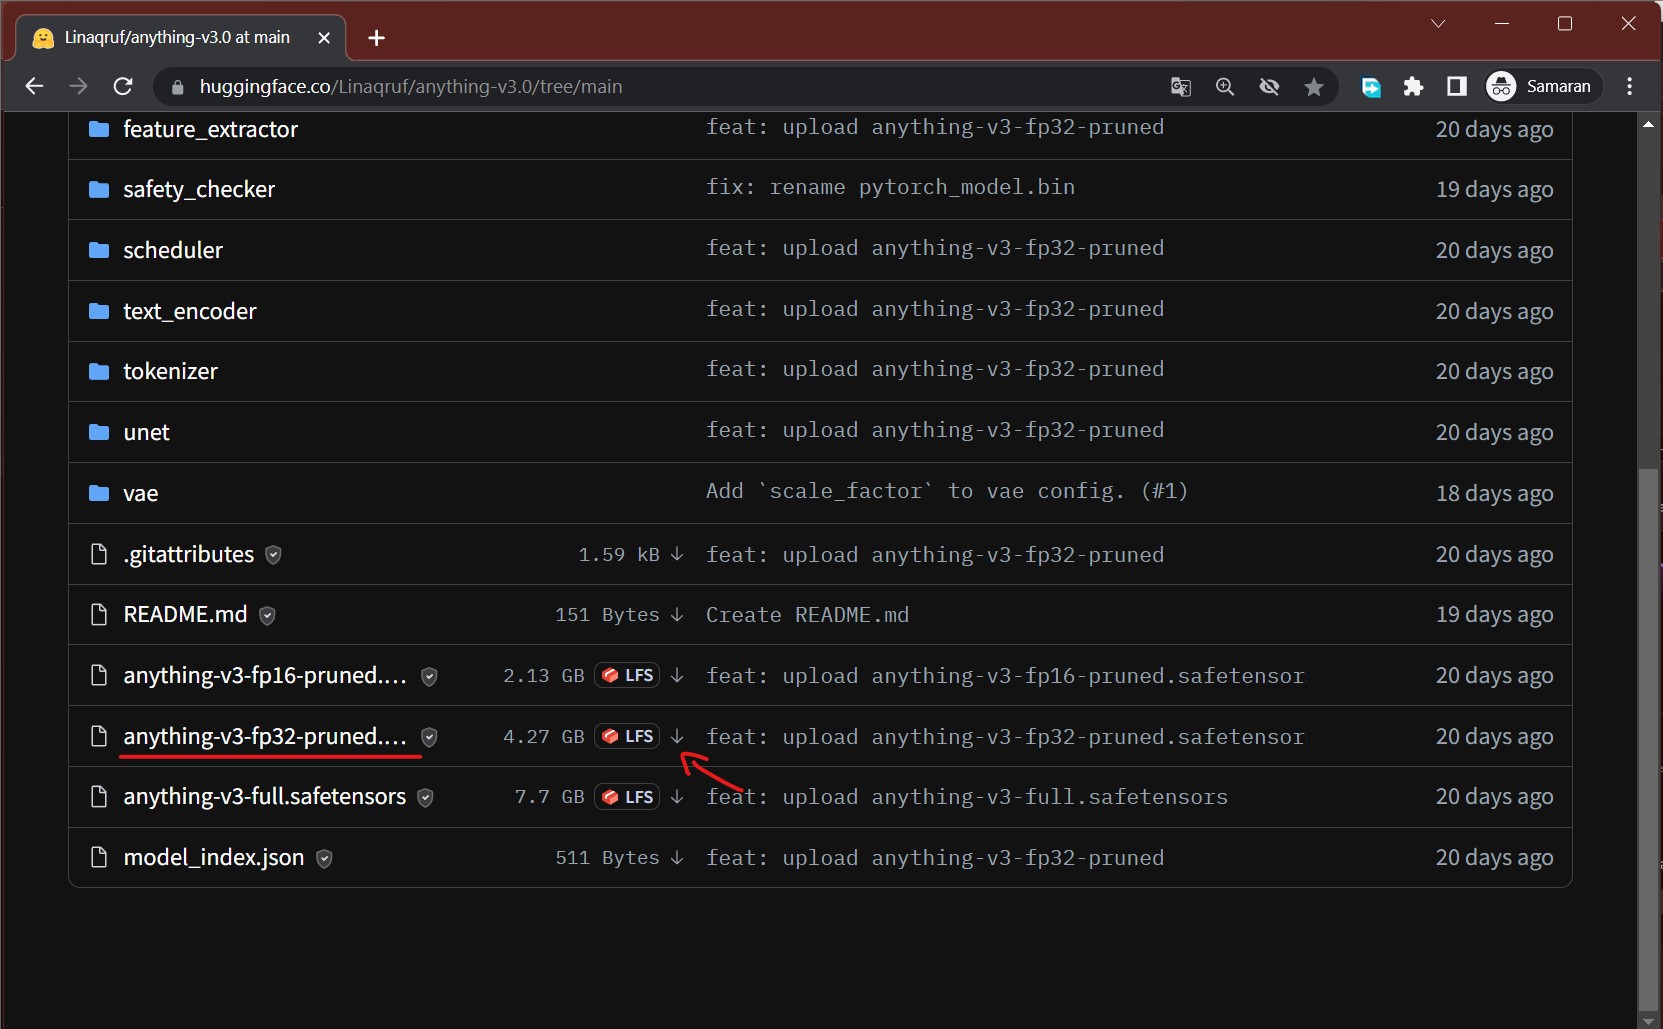The width and height of the screenshot is (1663, 1029).
Task: Open the model_index.json file
Action: click(x=214, y=857)
